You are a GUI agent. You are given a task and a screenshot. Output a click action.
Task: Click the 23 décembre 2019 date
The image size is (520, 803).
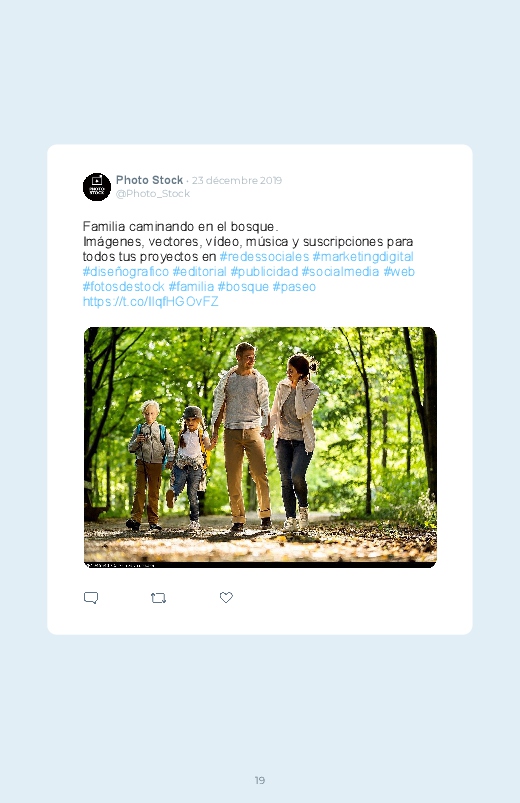237,180
